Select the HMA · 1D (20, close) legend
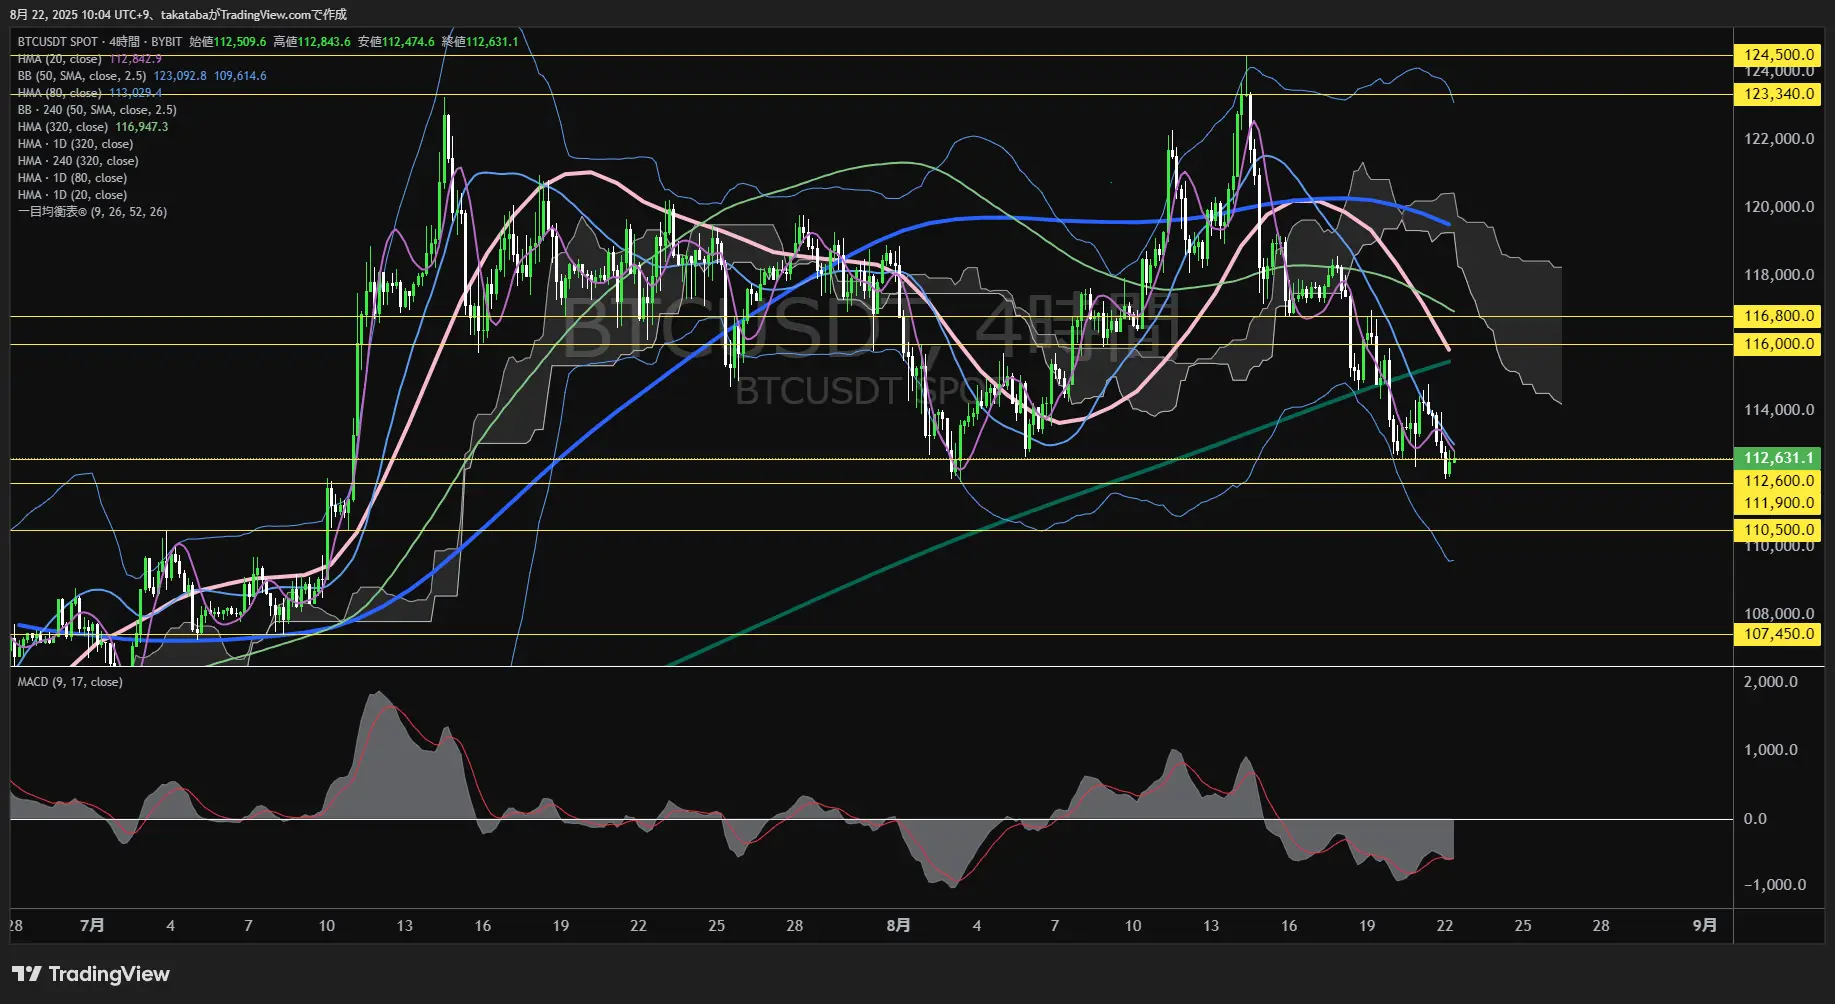 [72, 195]
